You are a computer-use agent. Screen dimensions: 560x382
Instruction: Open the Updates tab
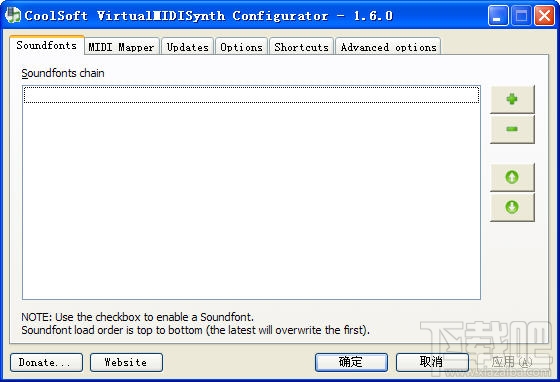tap(188, 47)
